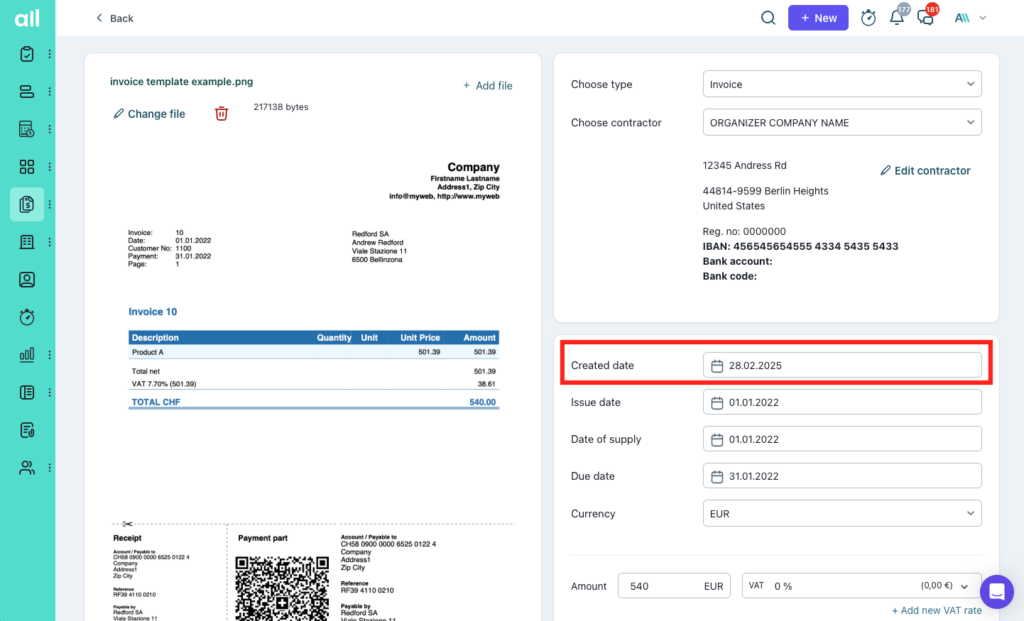Click Add new VAT rate link
Screen dimensions: 1024x621
tap(936, 611)
